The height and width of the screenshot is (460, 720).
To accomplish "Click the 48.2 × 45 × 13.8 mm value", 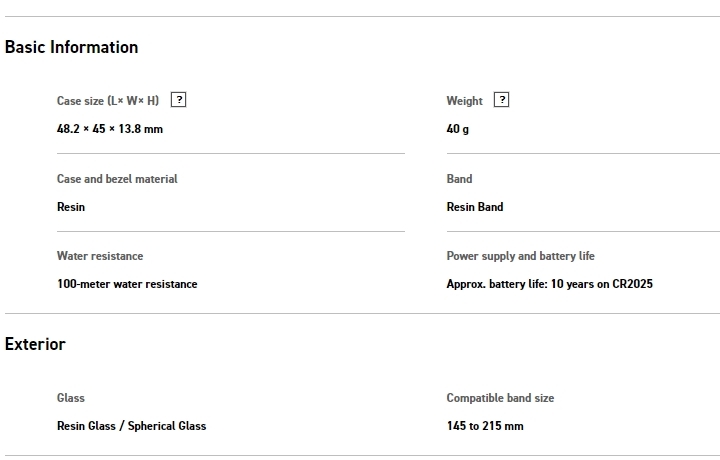I will click(110, 129).
